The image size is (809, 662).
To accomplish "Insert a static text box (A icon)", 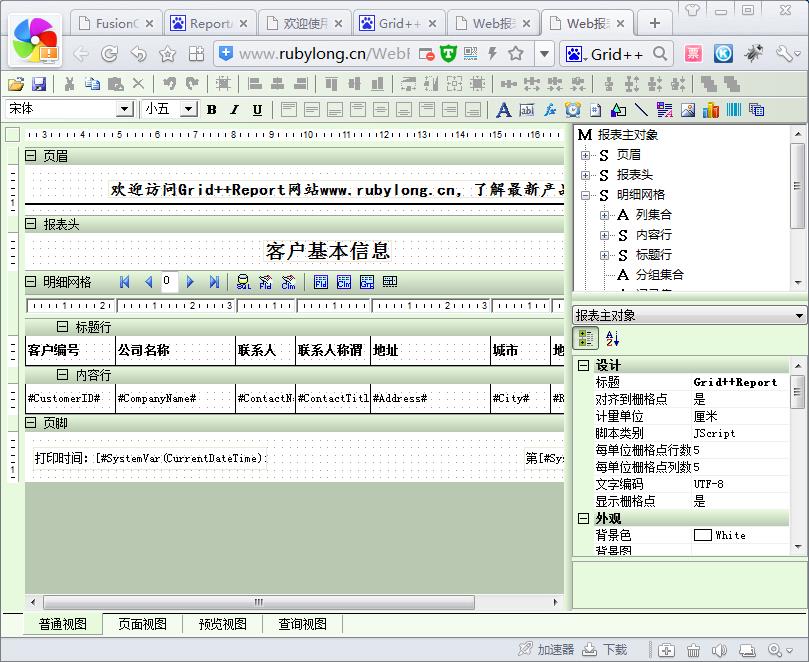I will [x=504, y=109].
